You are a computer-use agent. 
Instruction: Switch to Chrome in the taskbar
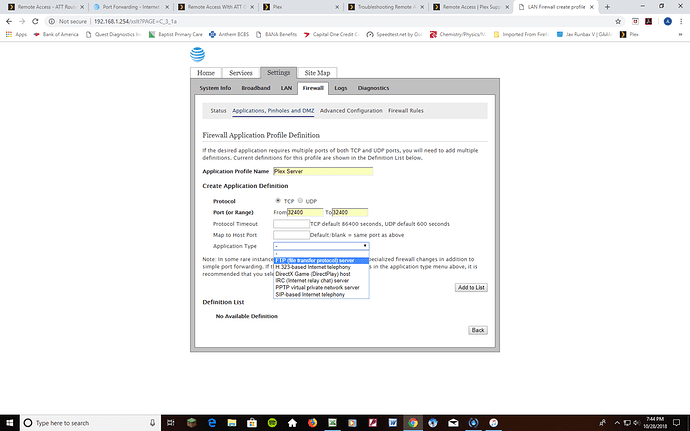pos(413,423)
